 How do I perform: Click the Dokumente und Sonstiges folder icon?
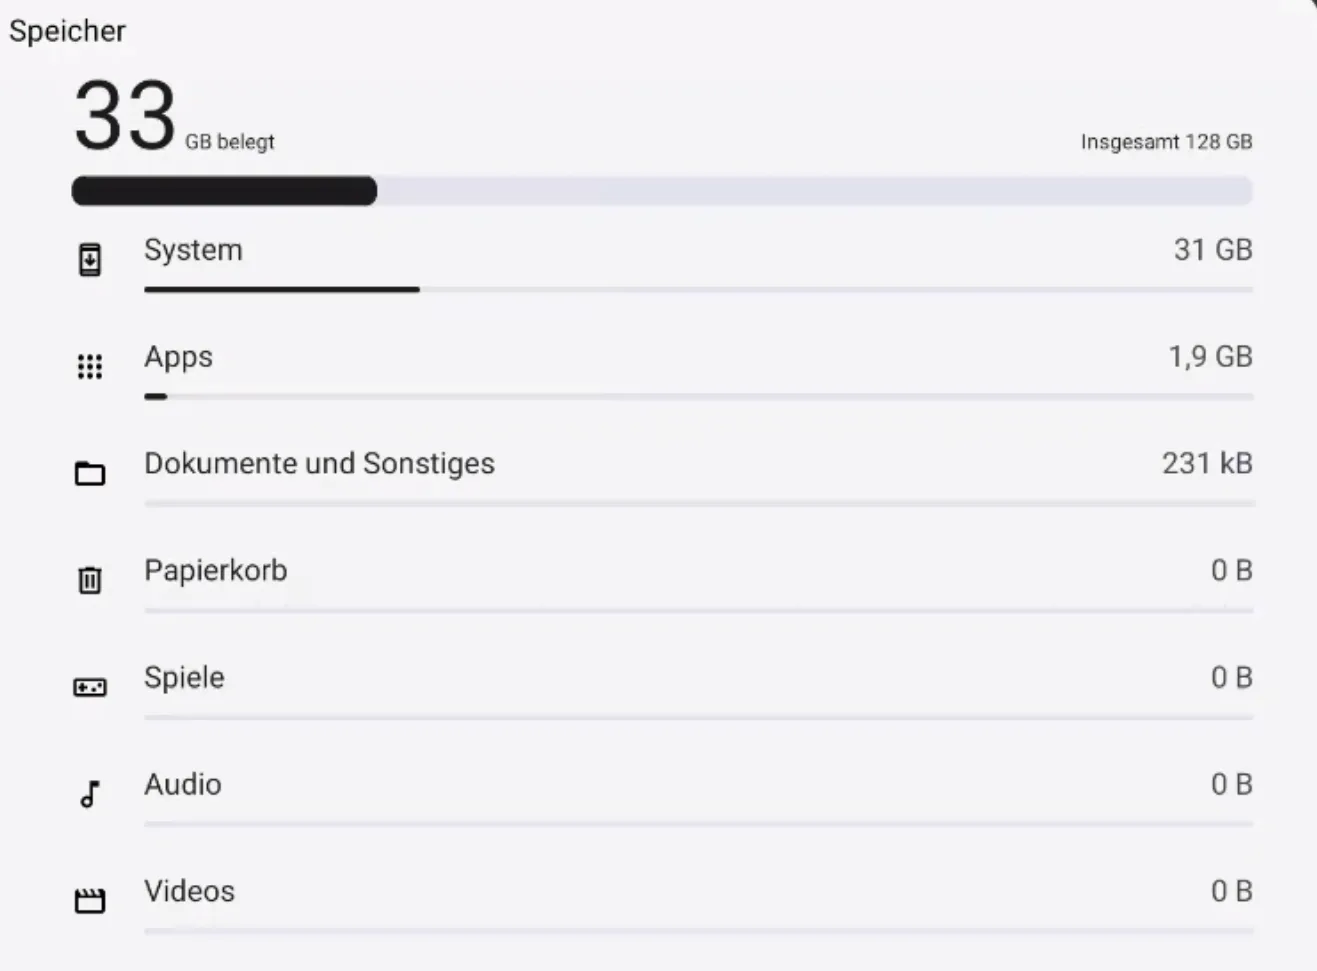(90, 473)
